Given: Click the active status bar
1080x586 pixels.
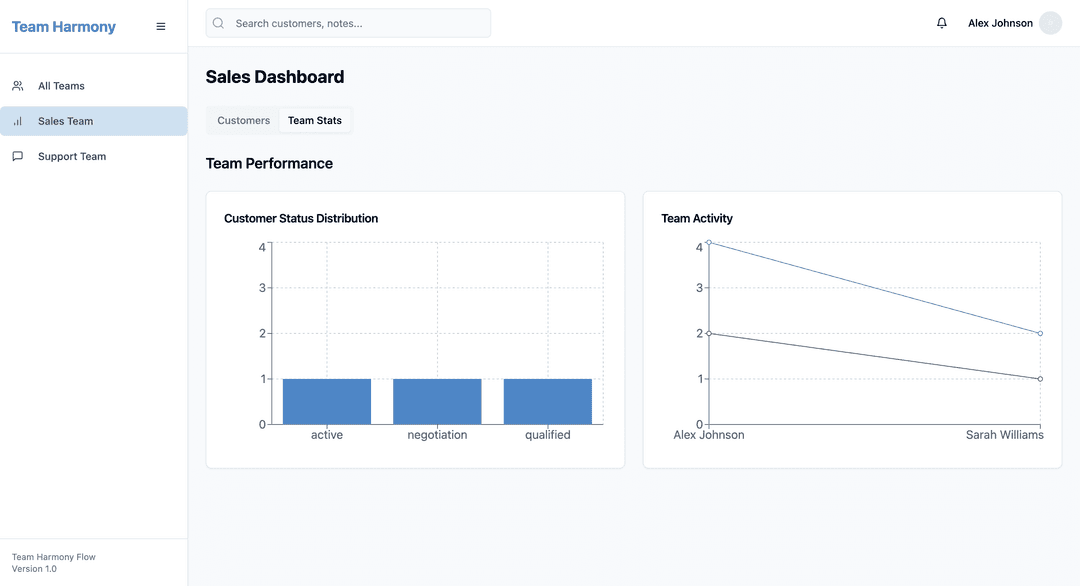Looking at the screenshot, I should [327, 401].
